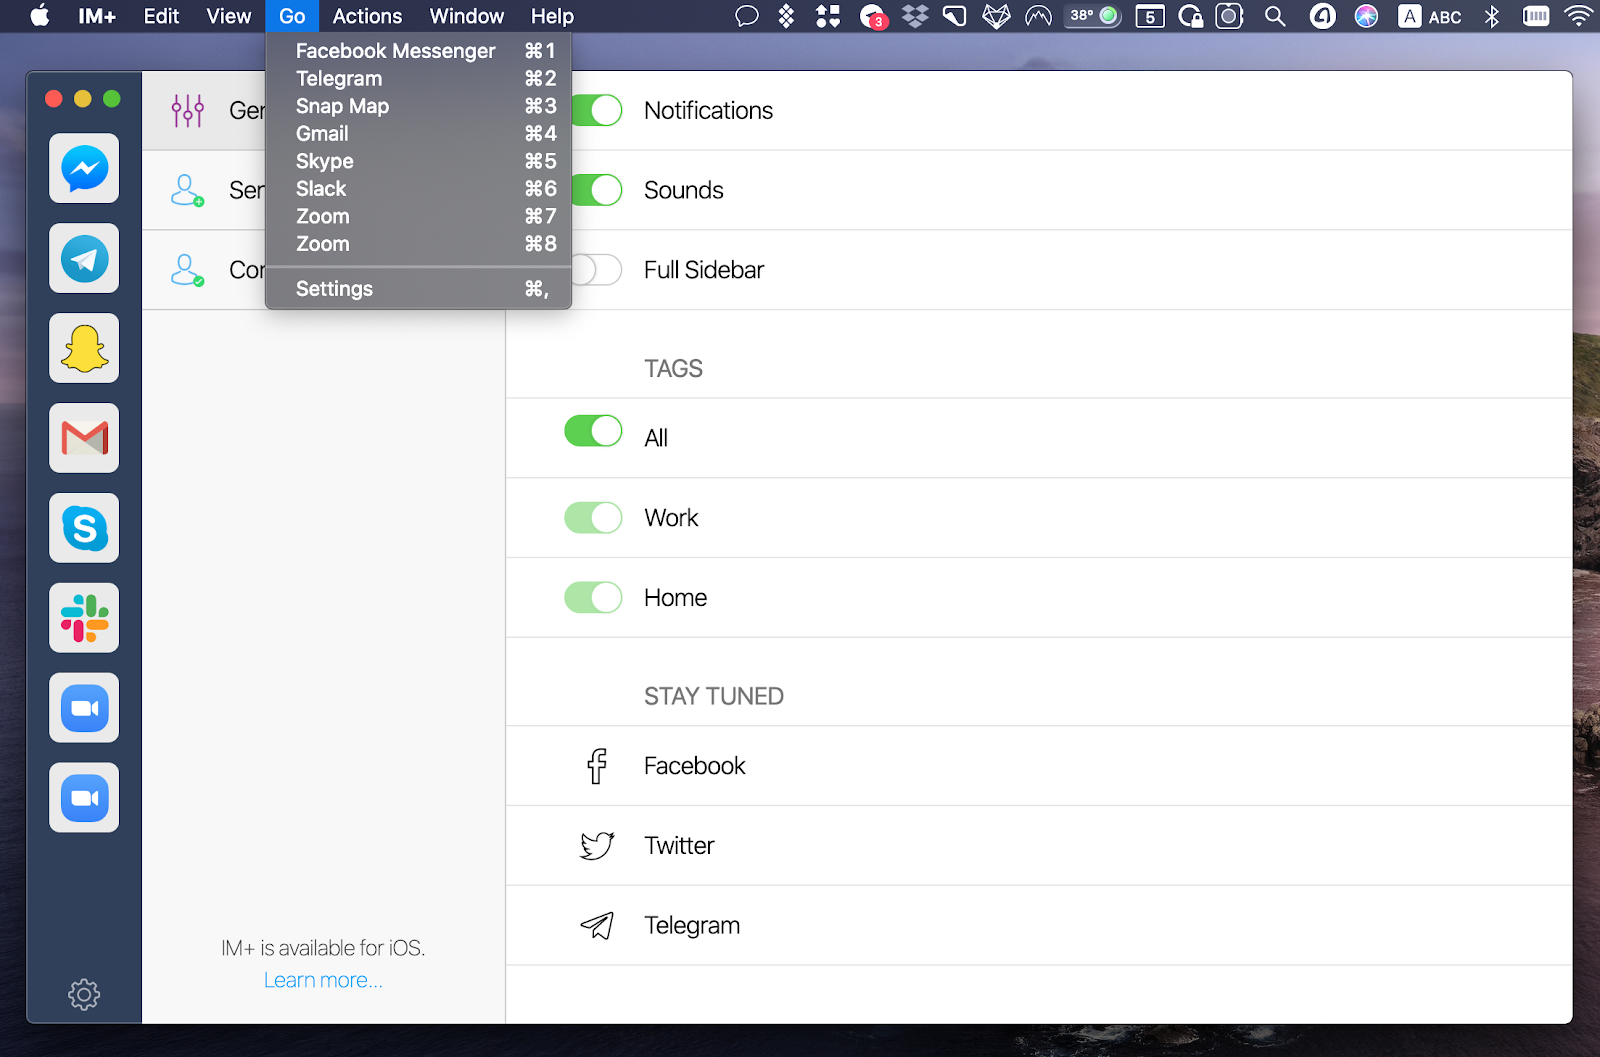The width and height of the screenshot is (1600, 1057).
Task: Open Spotlight search from the menu bar
Action: (x=1273, y=16)
